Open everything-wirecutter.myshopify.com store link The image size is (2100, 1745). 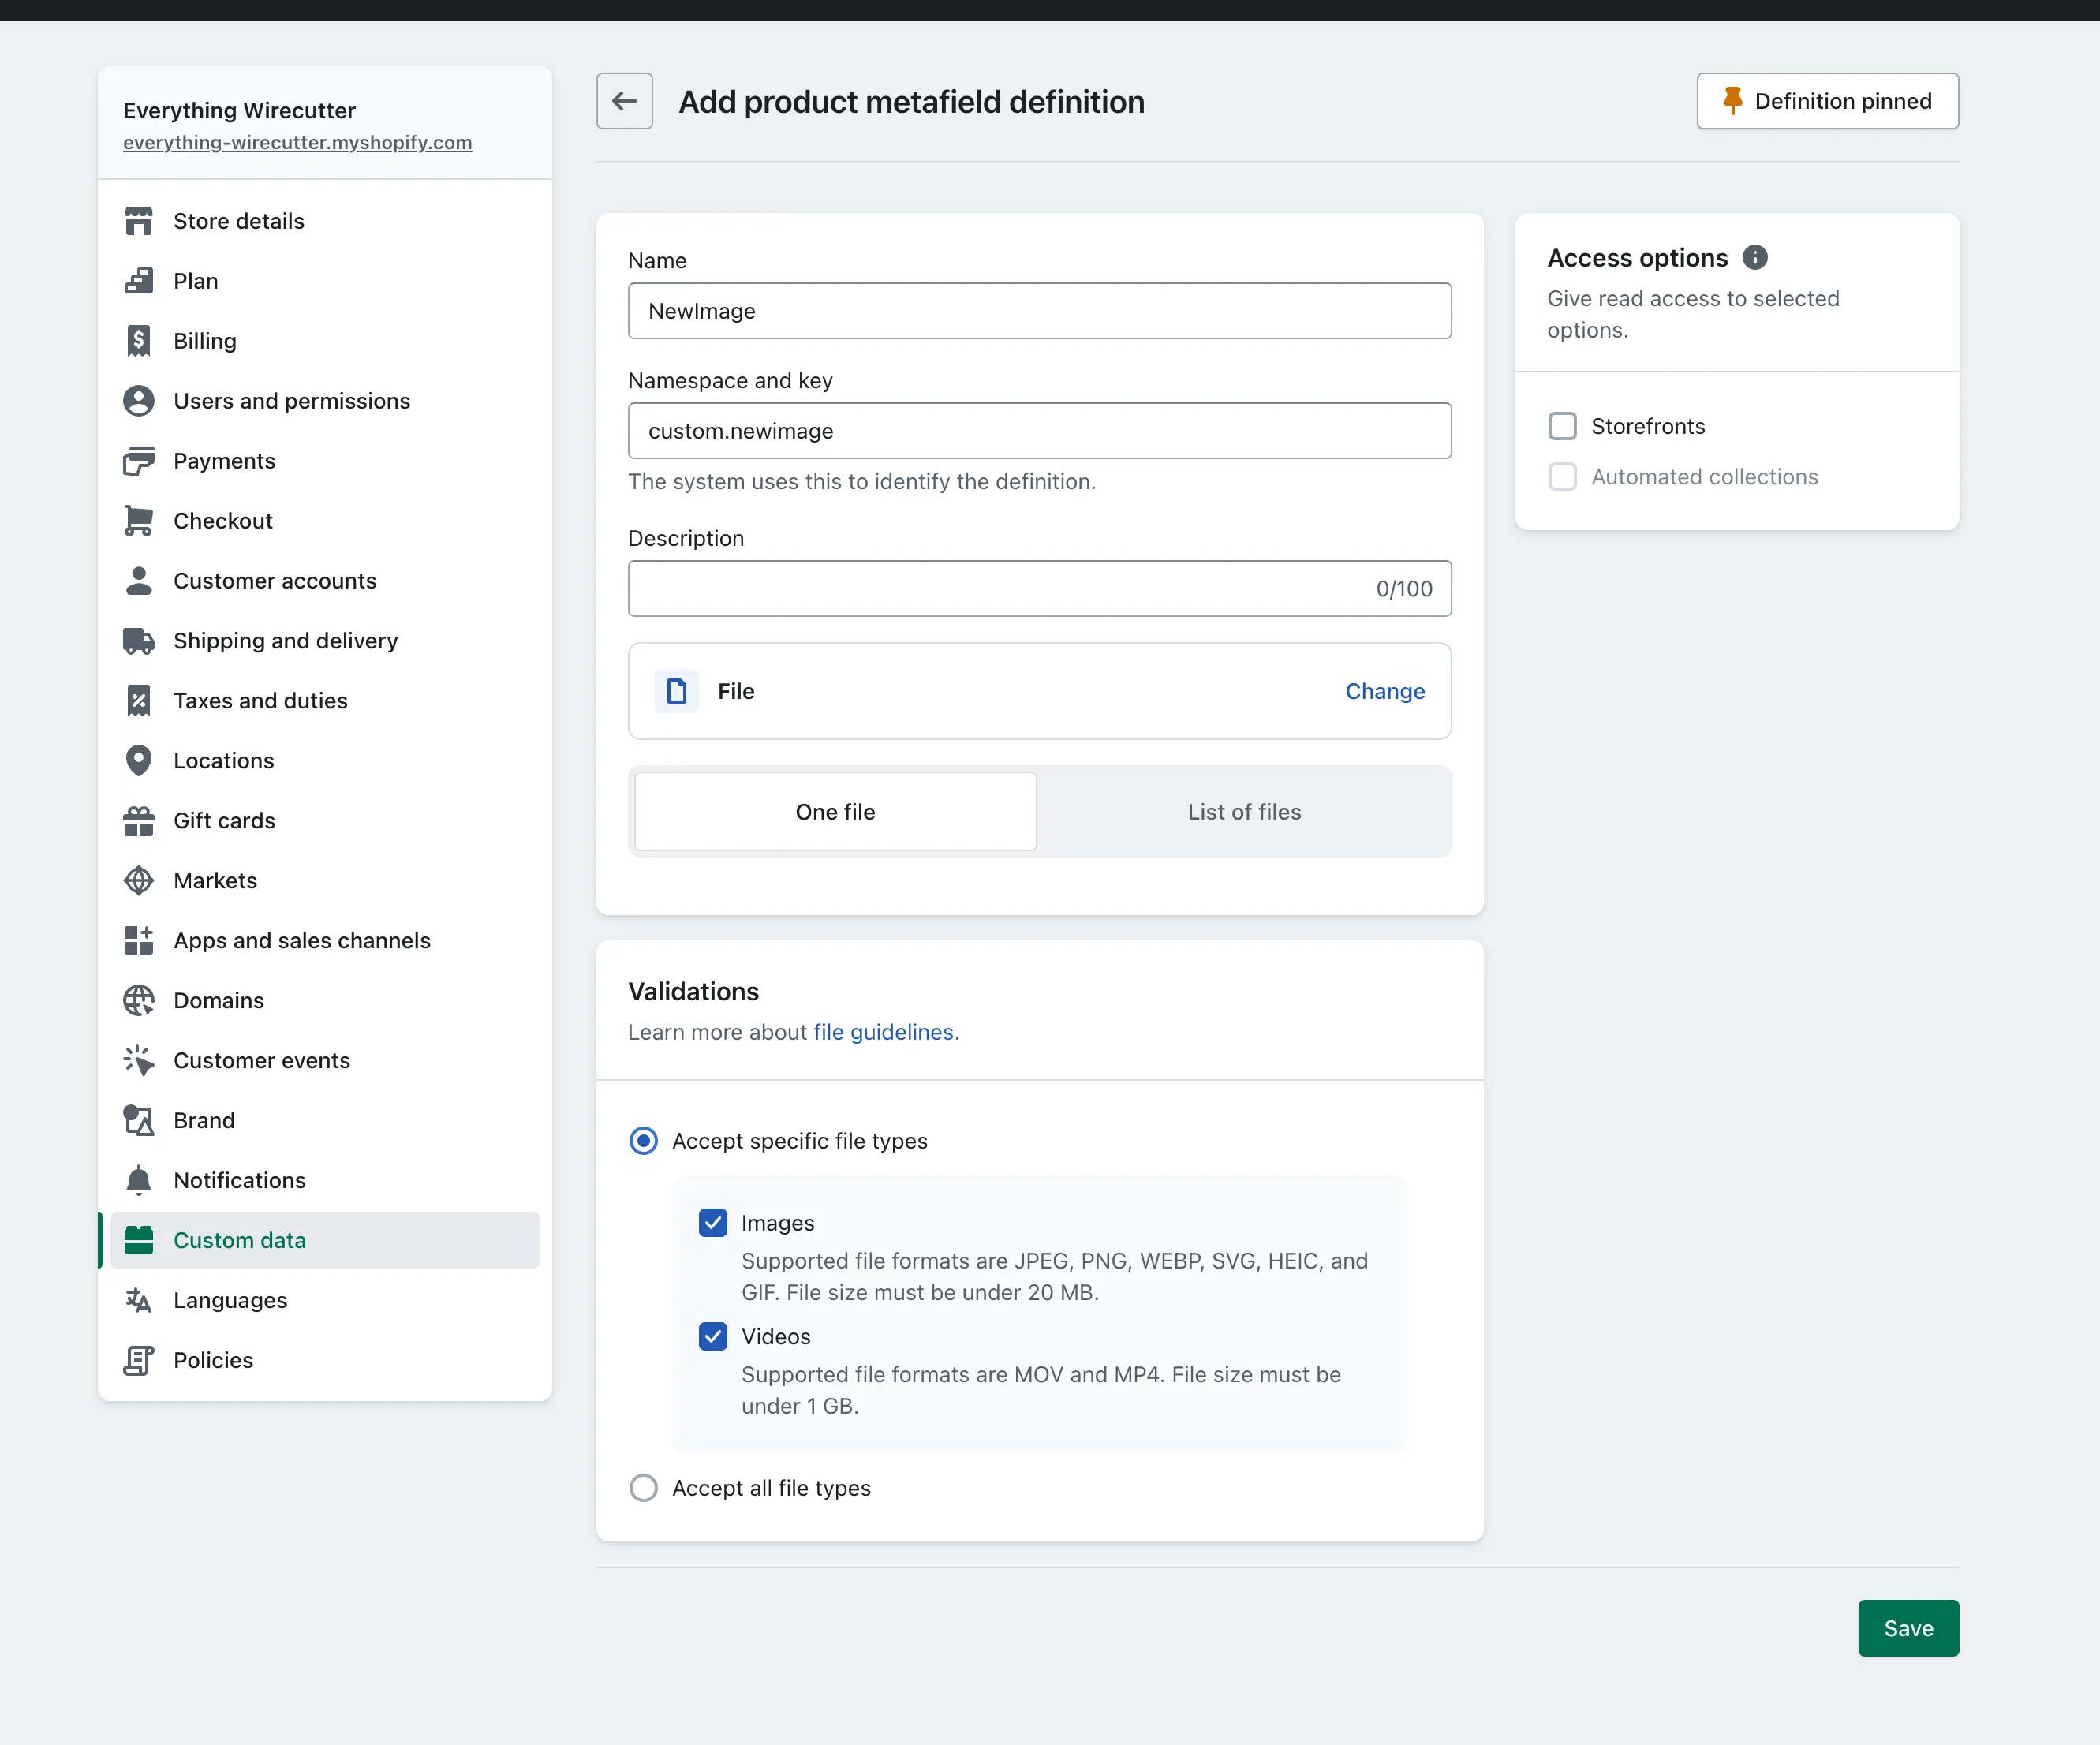[x=298, y=143]
